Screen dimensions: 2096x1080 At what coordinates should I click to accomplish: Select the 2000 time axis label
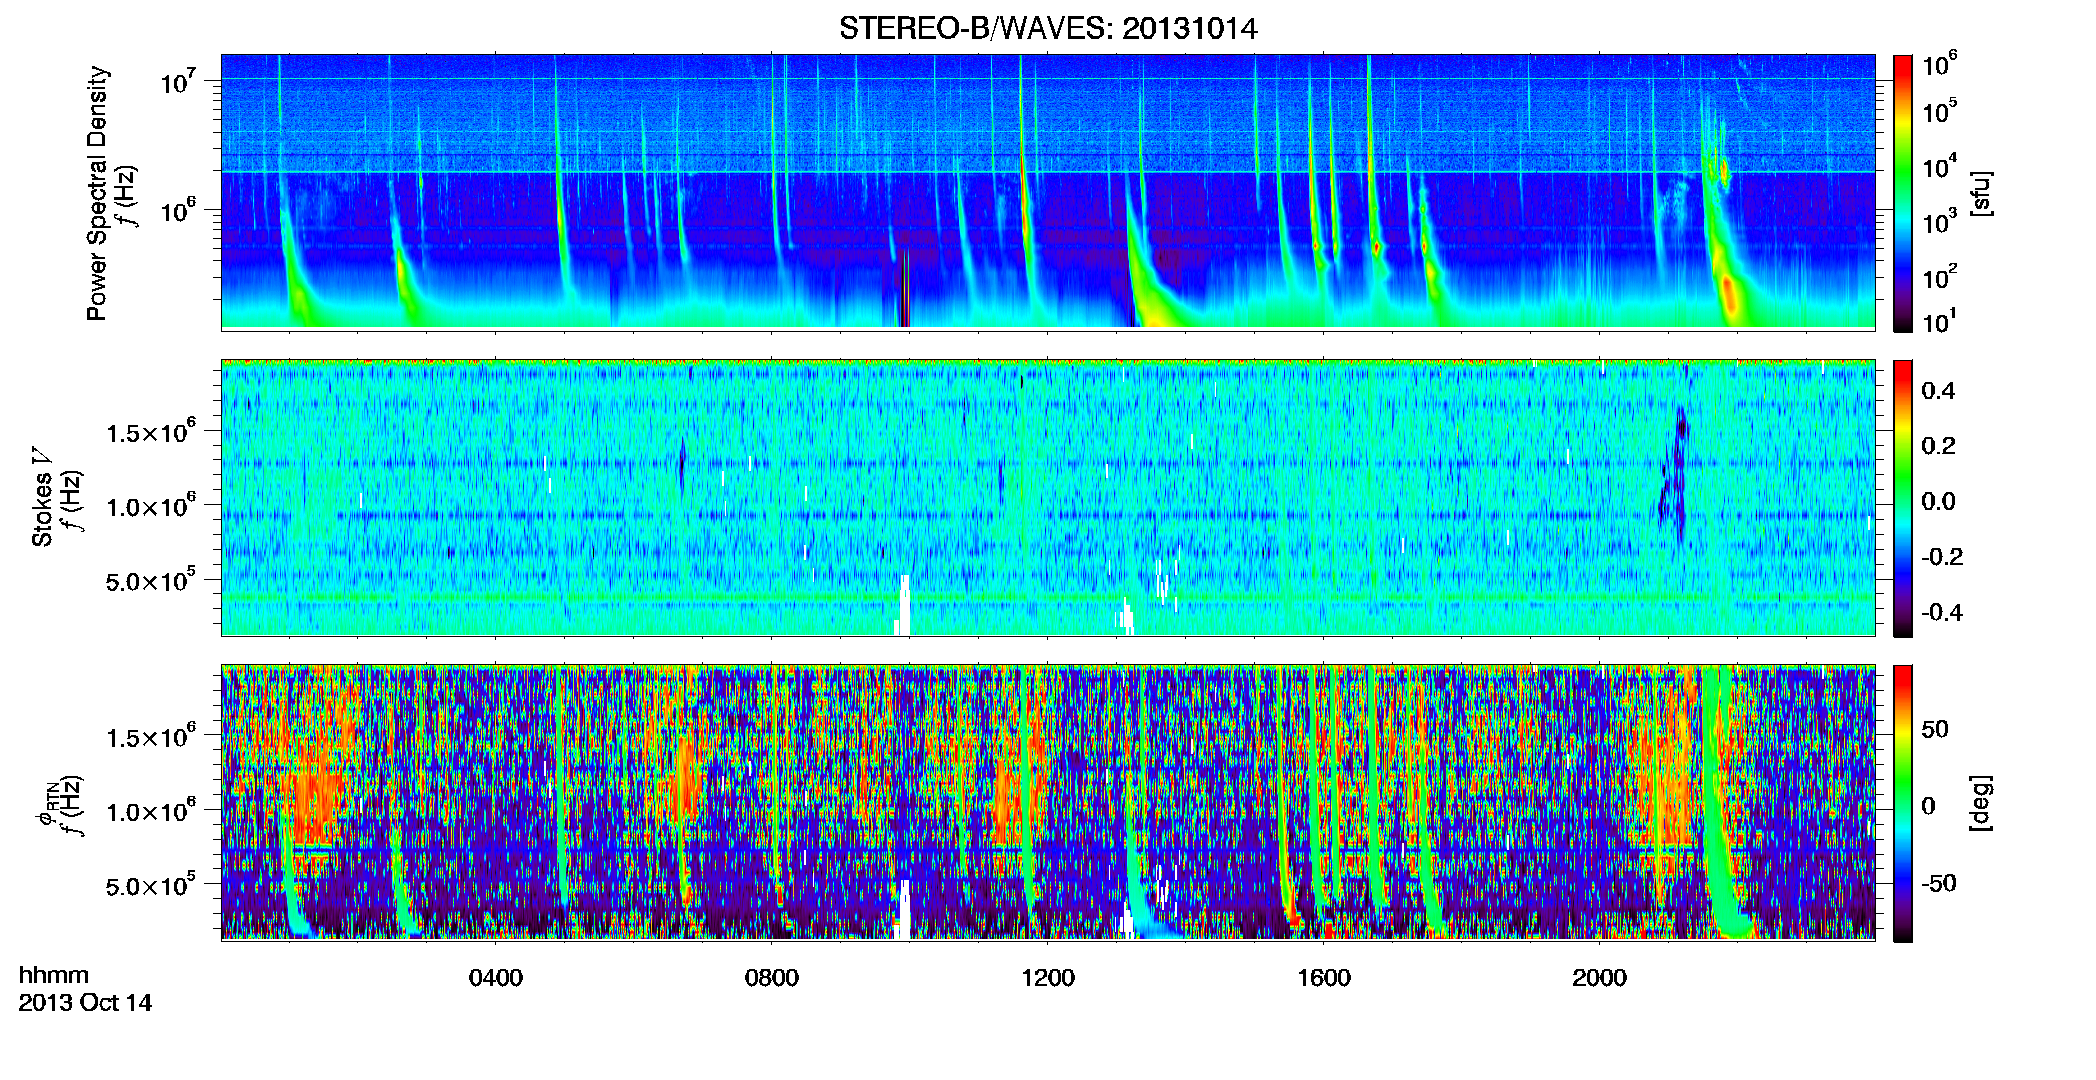pos(1599,978)
